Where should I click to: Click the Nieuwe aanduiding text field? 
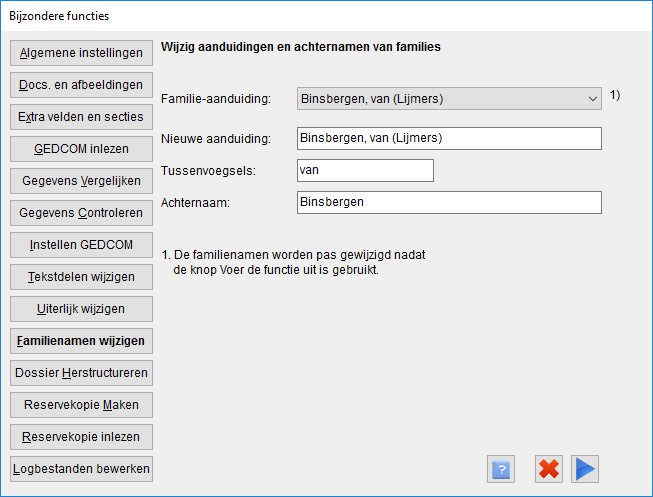tap(449, 138)
